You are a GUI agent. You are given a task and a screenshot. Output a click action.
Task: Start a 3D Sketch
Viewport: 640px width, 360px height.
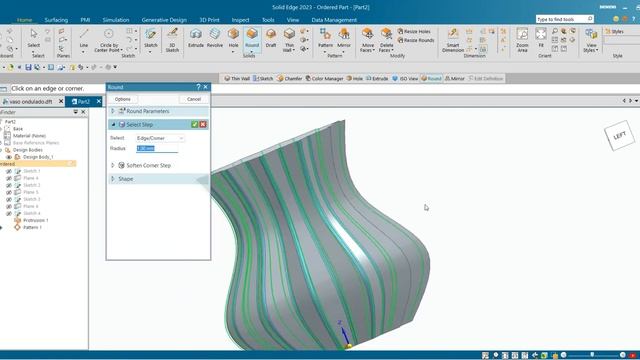172,40
